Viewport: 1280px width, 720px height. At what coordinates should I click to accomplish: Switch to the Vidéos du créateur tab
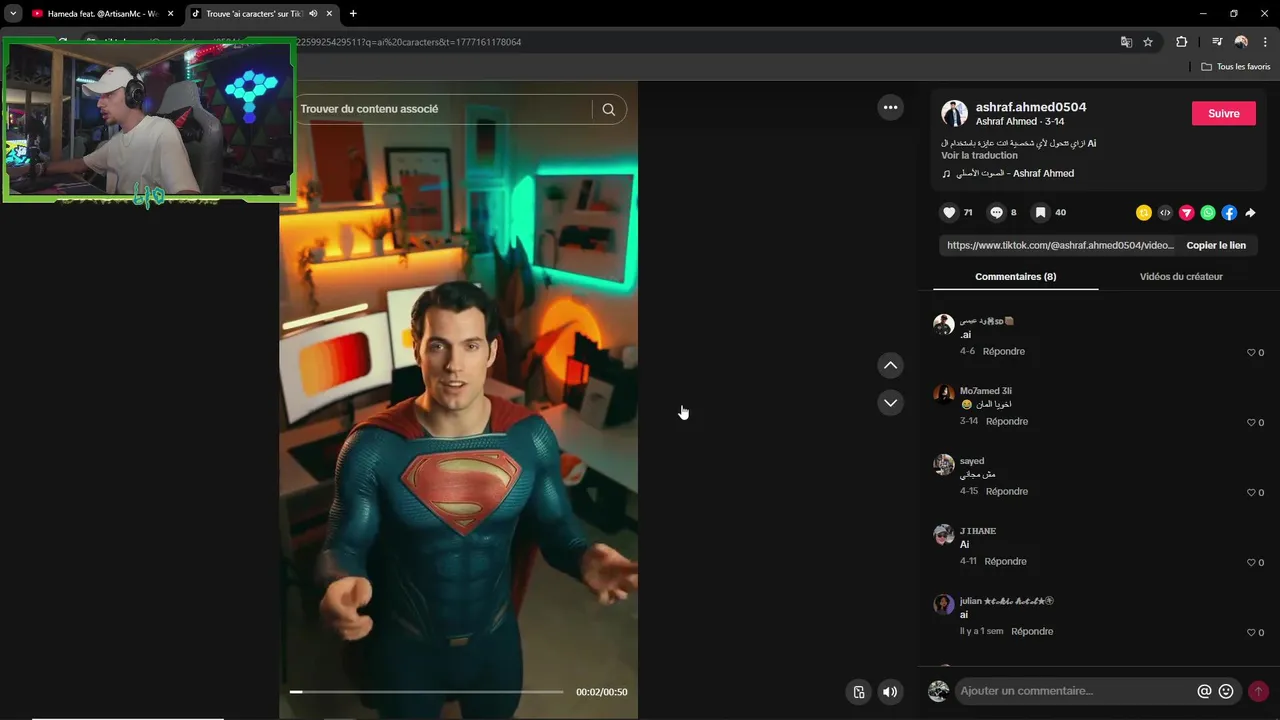pos(1181,276)
